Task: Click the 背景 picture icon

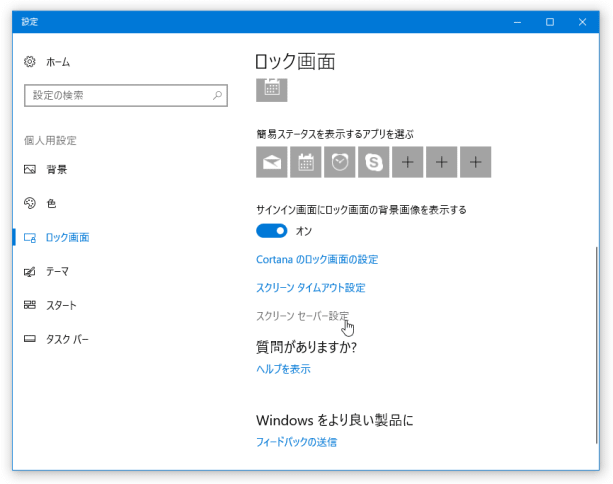Action: click(30, 169)
